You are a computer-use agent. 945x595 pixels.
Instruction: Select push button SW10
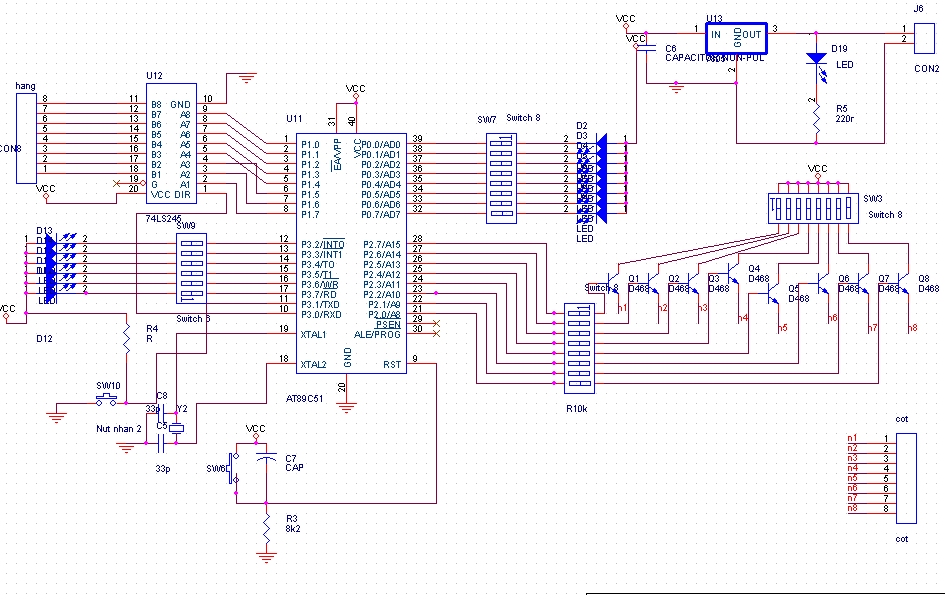tap(107, 399)
